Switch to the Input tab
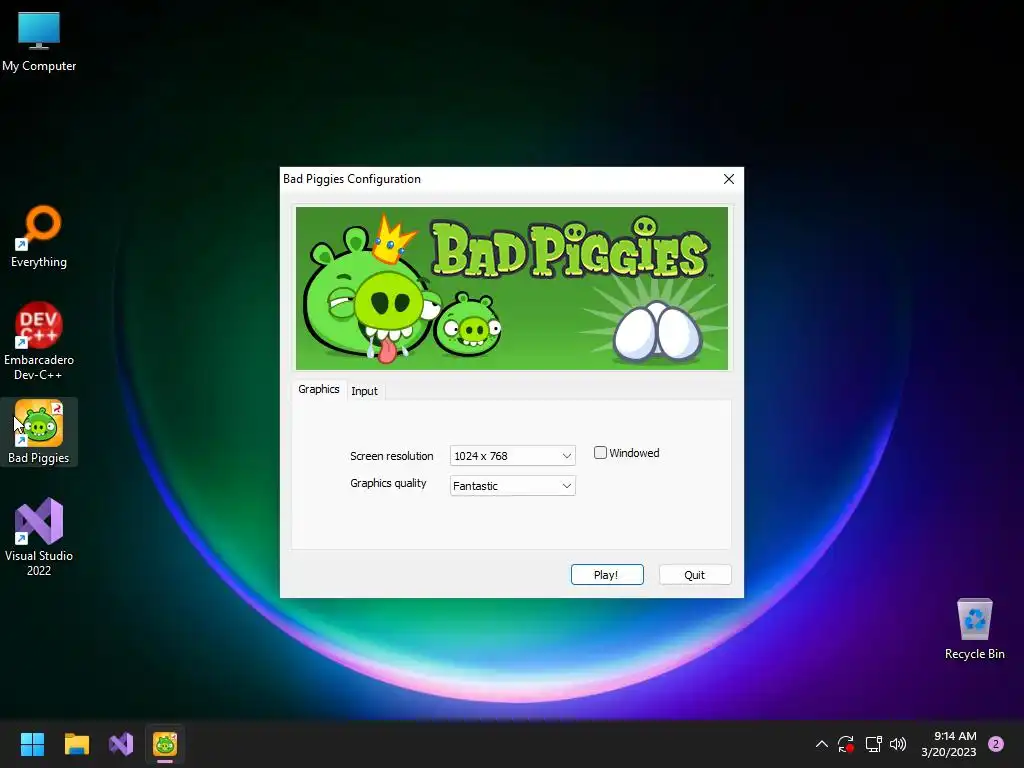 click(364, 391)
